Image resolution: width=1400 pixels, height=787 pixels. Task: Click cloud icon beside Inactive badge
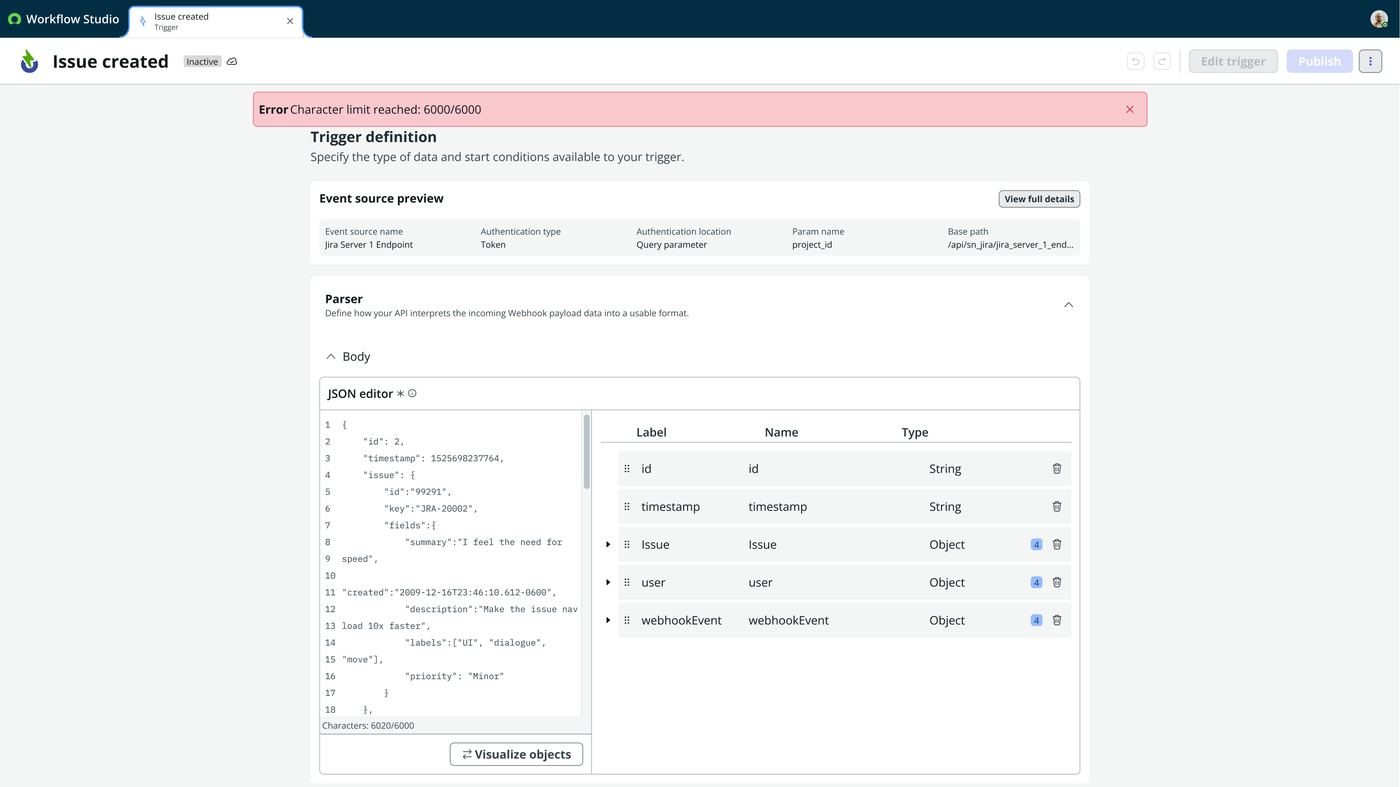click(232, 62)
